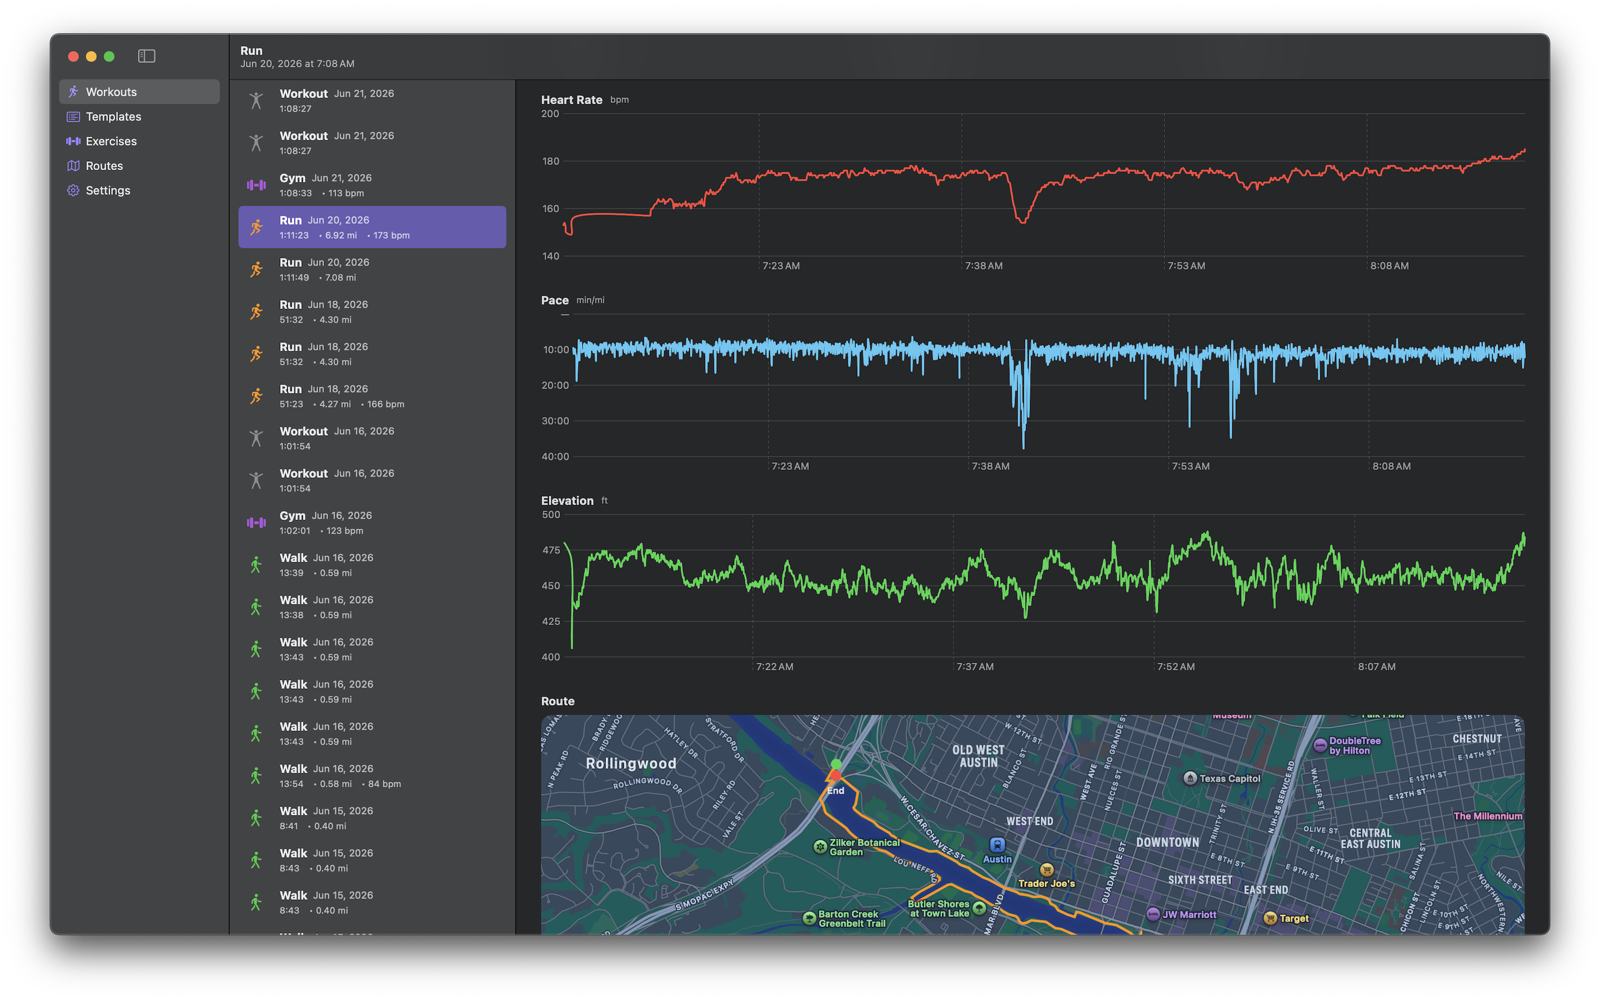Click the icon of first Workout Jun 21 entry

pyautogui.click(x=256, y=101)
